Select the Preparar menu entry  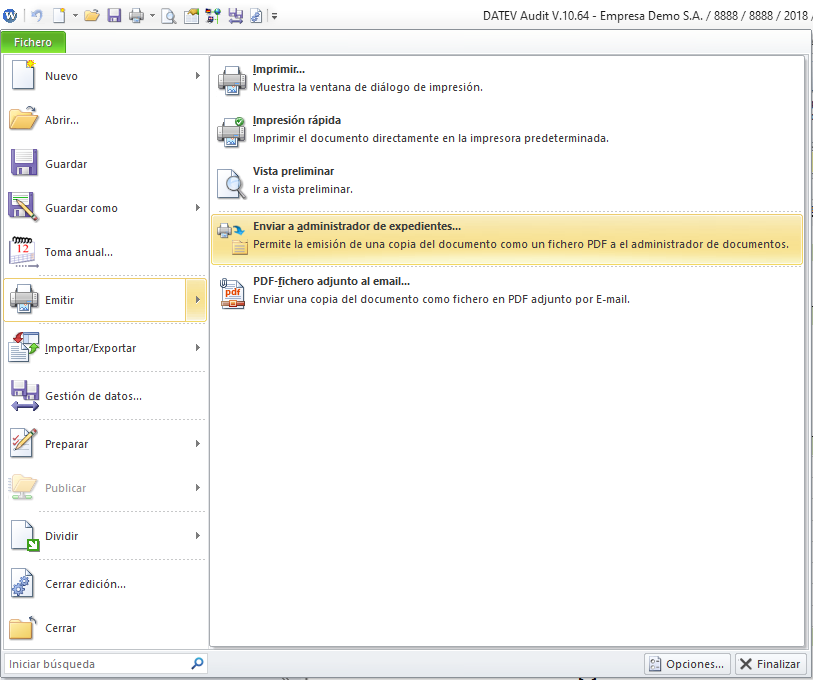[x=105, y=444]
